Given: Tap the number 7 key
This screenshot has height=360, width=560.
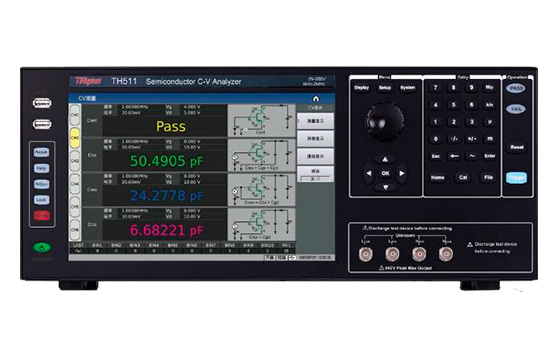Looking at the screenshot, I should click(435, 88).
